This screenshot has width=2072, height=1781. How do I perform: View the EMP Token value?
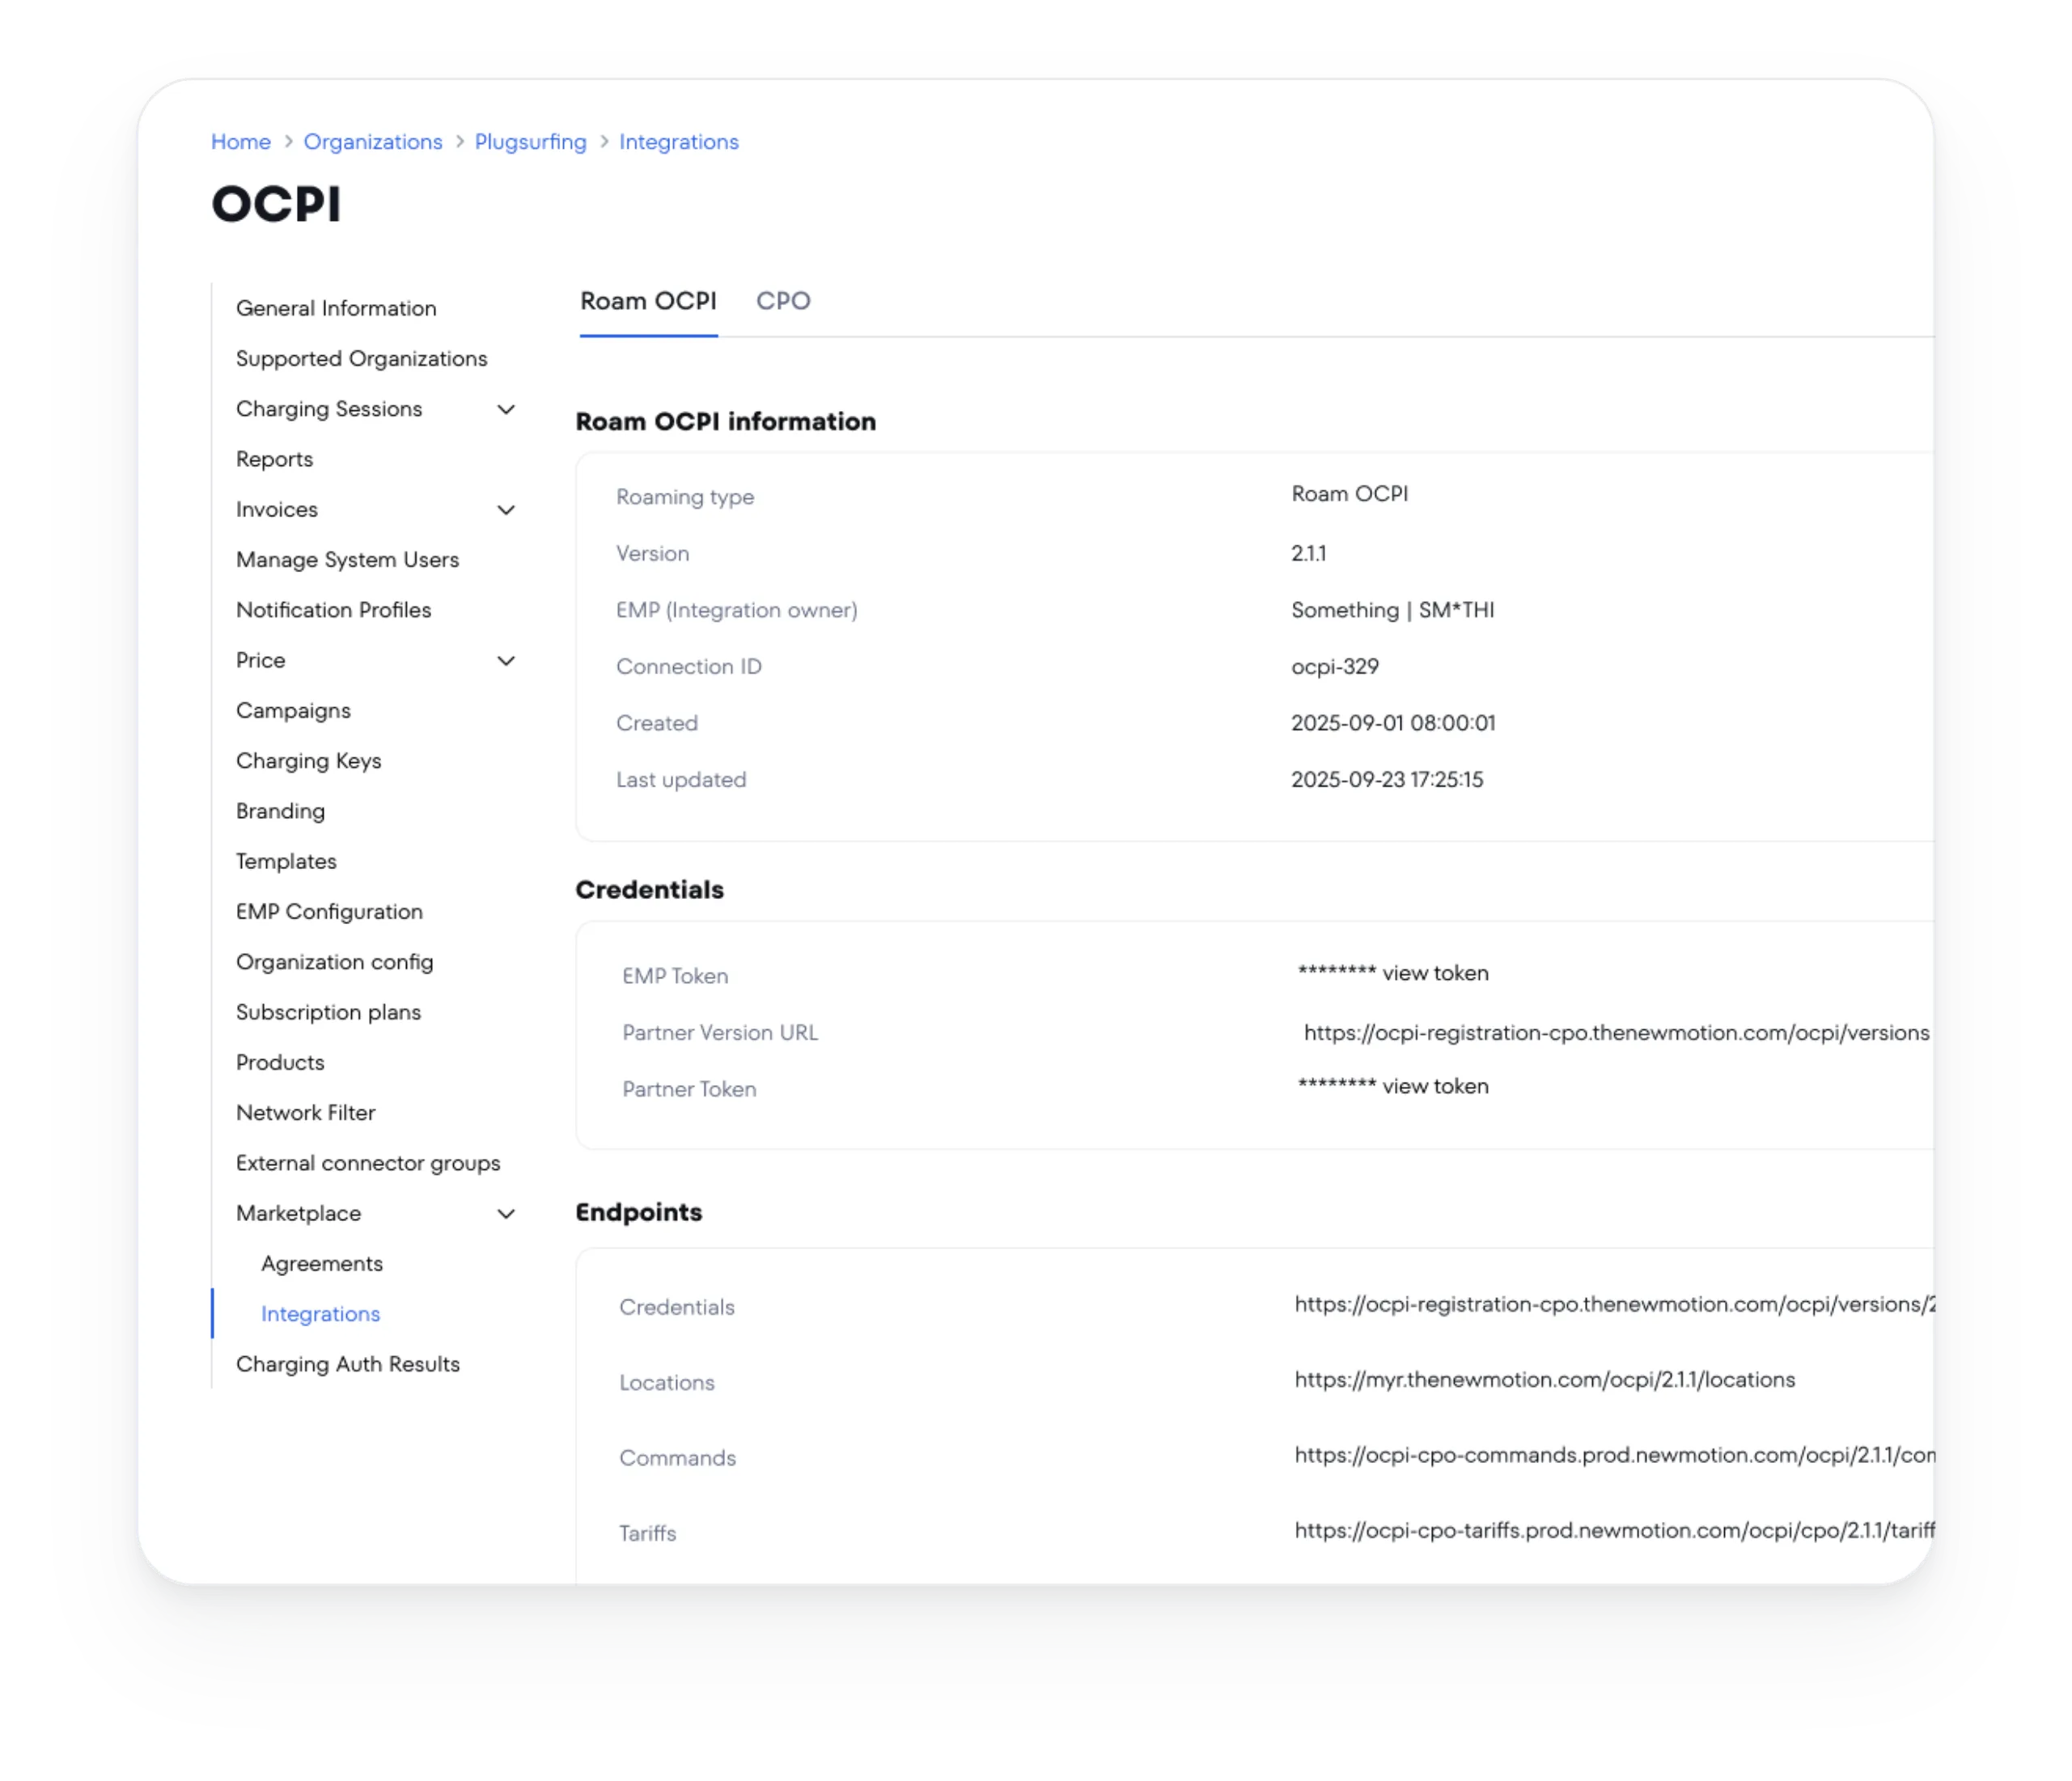click(x=1434, y=973)
